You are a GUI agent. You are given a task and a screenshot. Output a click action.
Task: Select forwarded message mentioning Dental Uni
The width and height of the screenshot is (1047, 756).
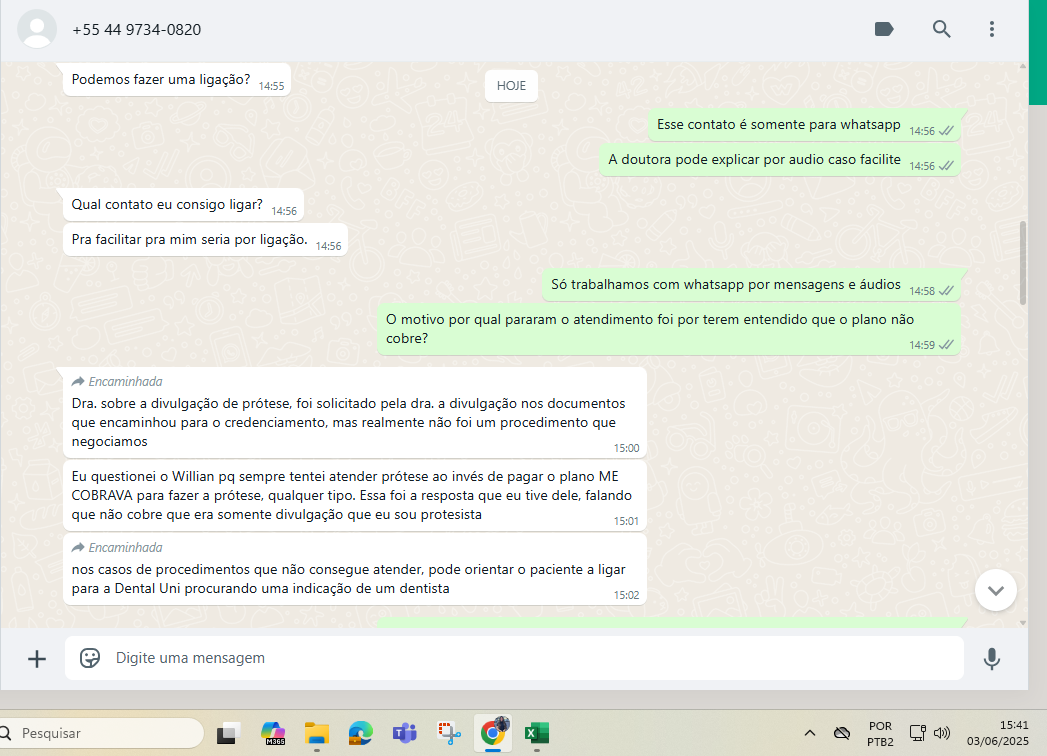(x=355, y=569)
